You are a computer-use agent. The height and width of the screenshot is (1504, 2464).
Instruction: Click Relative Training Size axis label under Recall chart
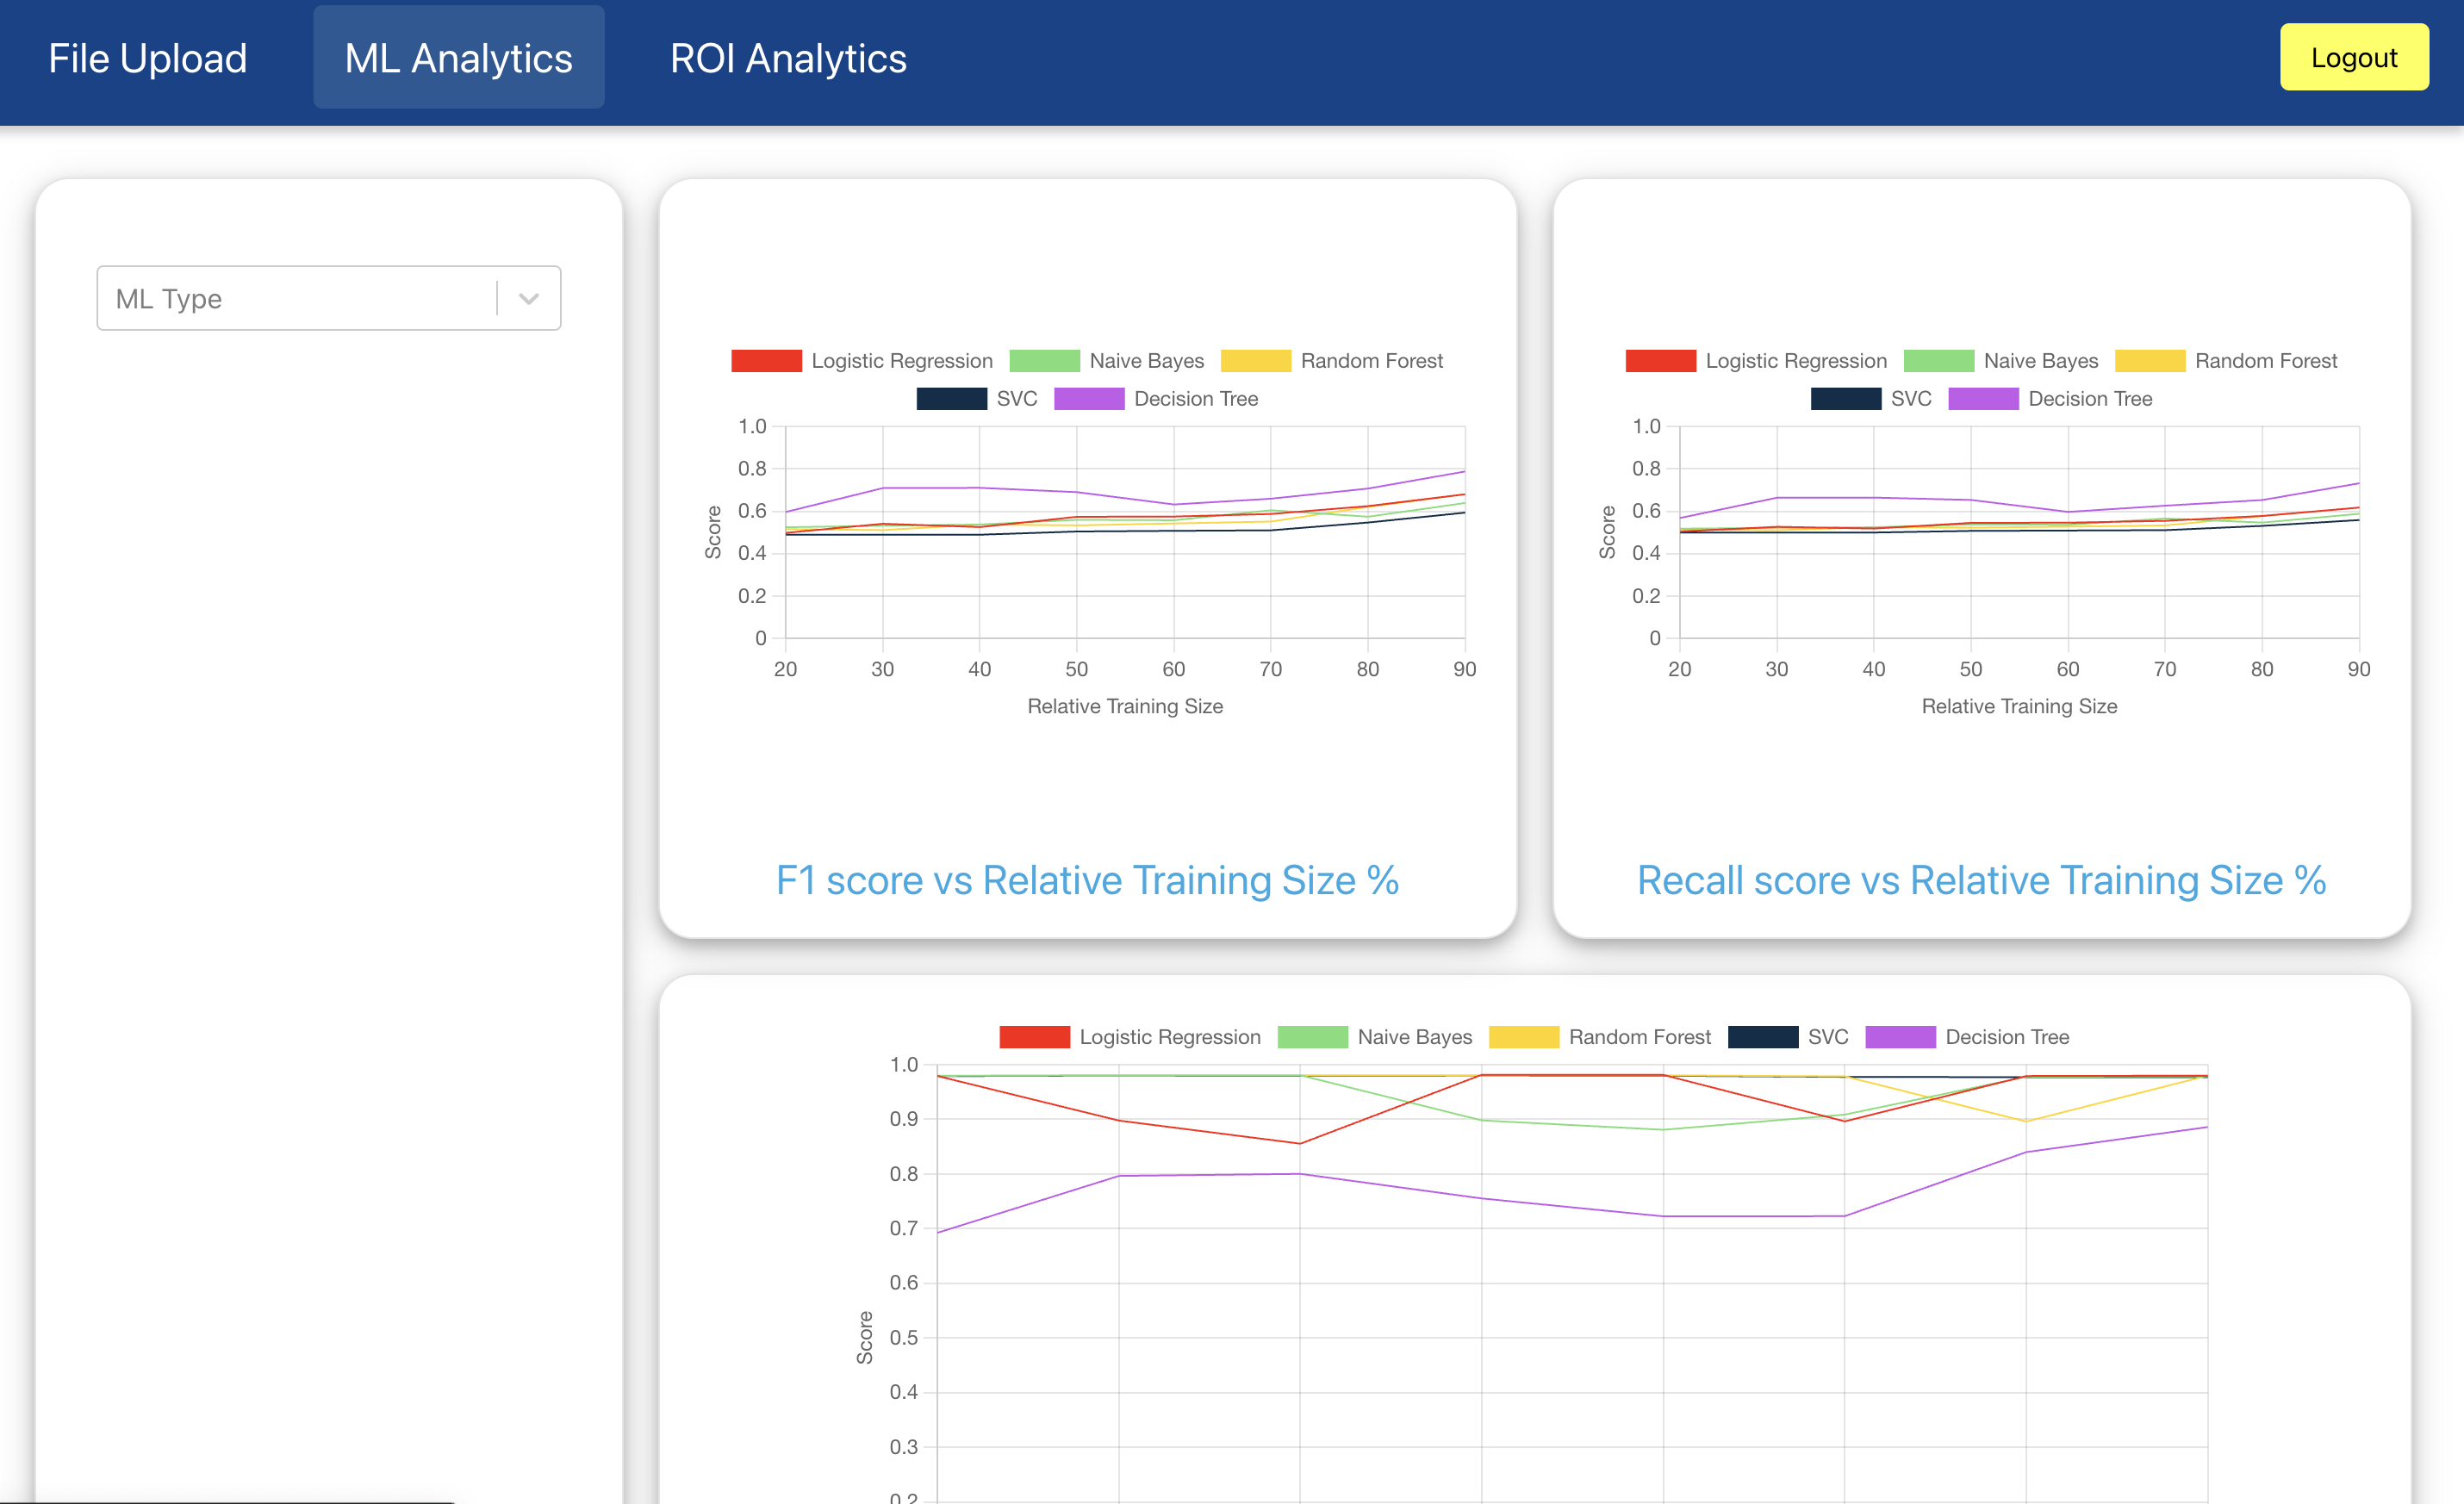click(x=2019, y=706)
